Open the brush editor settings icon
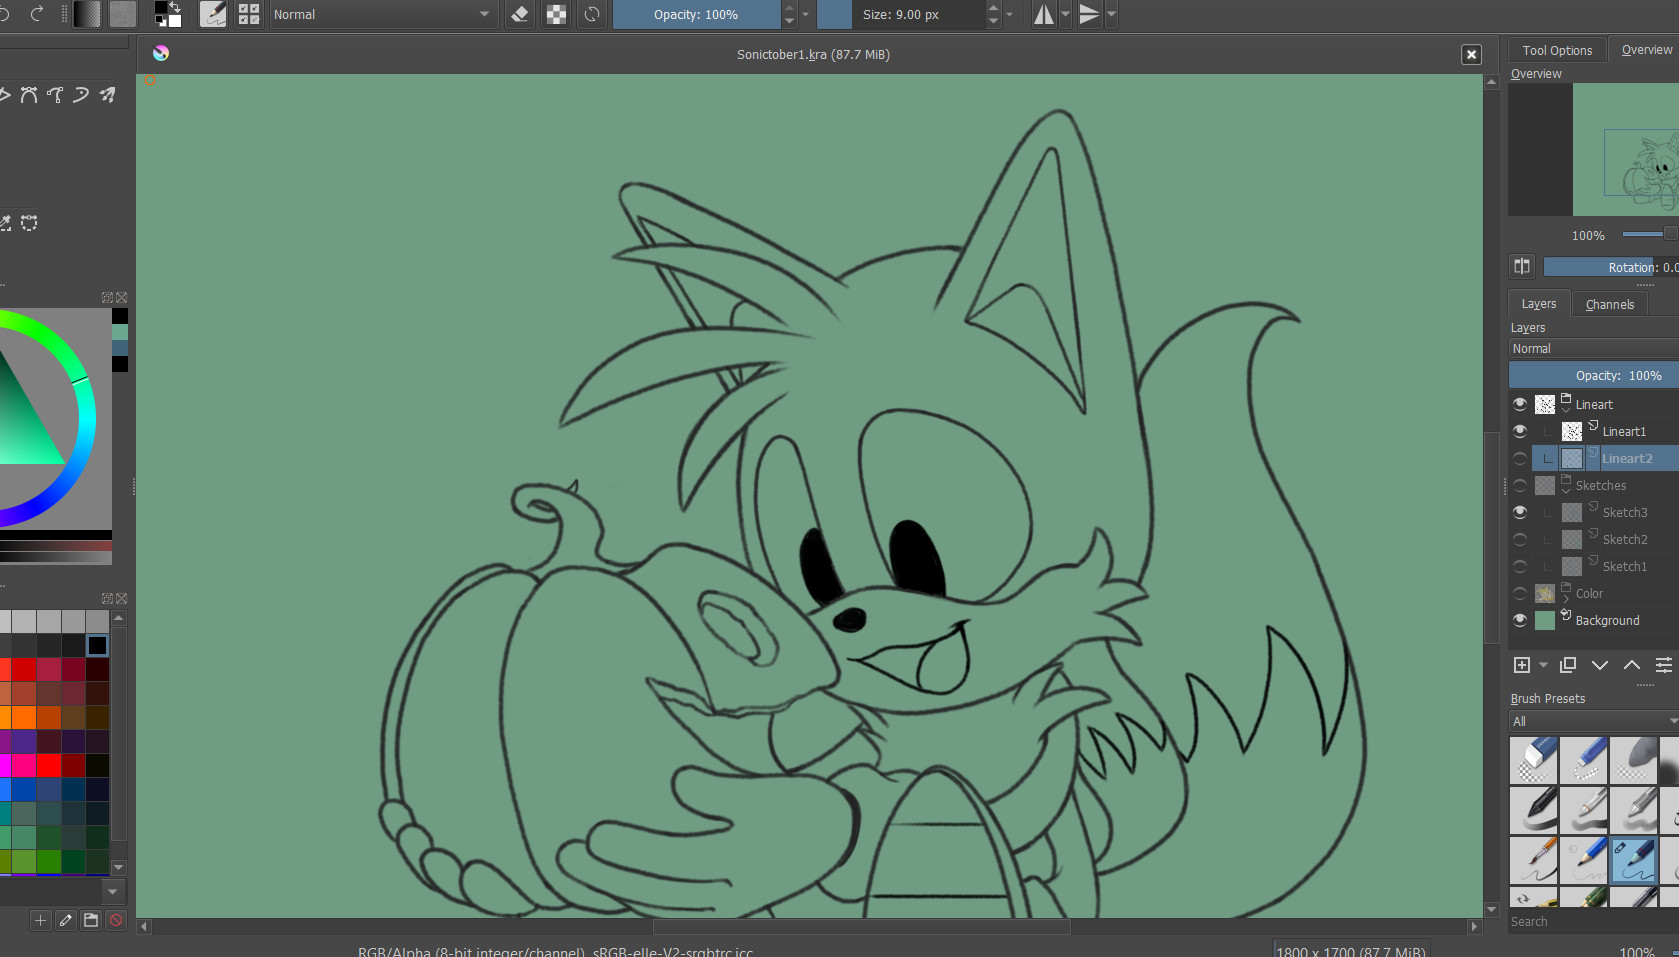The width and height of the screenshot is (1679, 957). click(213, 14)
